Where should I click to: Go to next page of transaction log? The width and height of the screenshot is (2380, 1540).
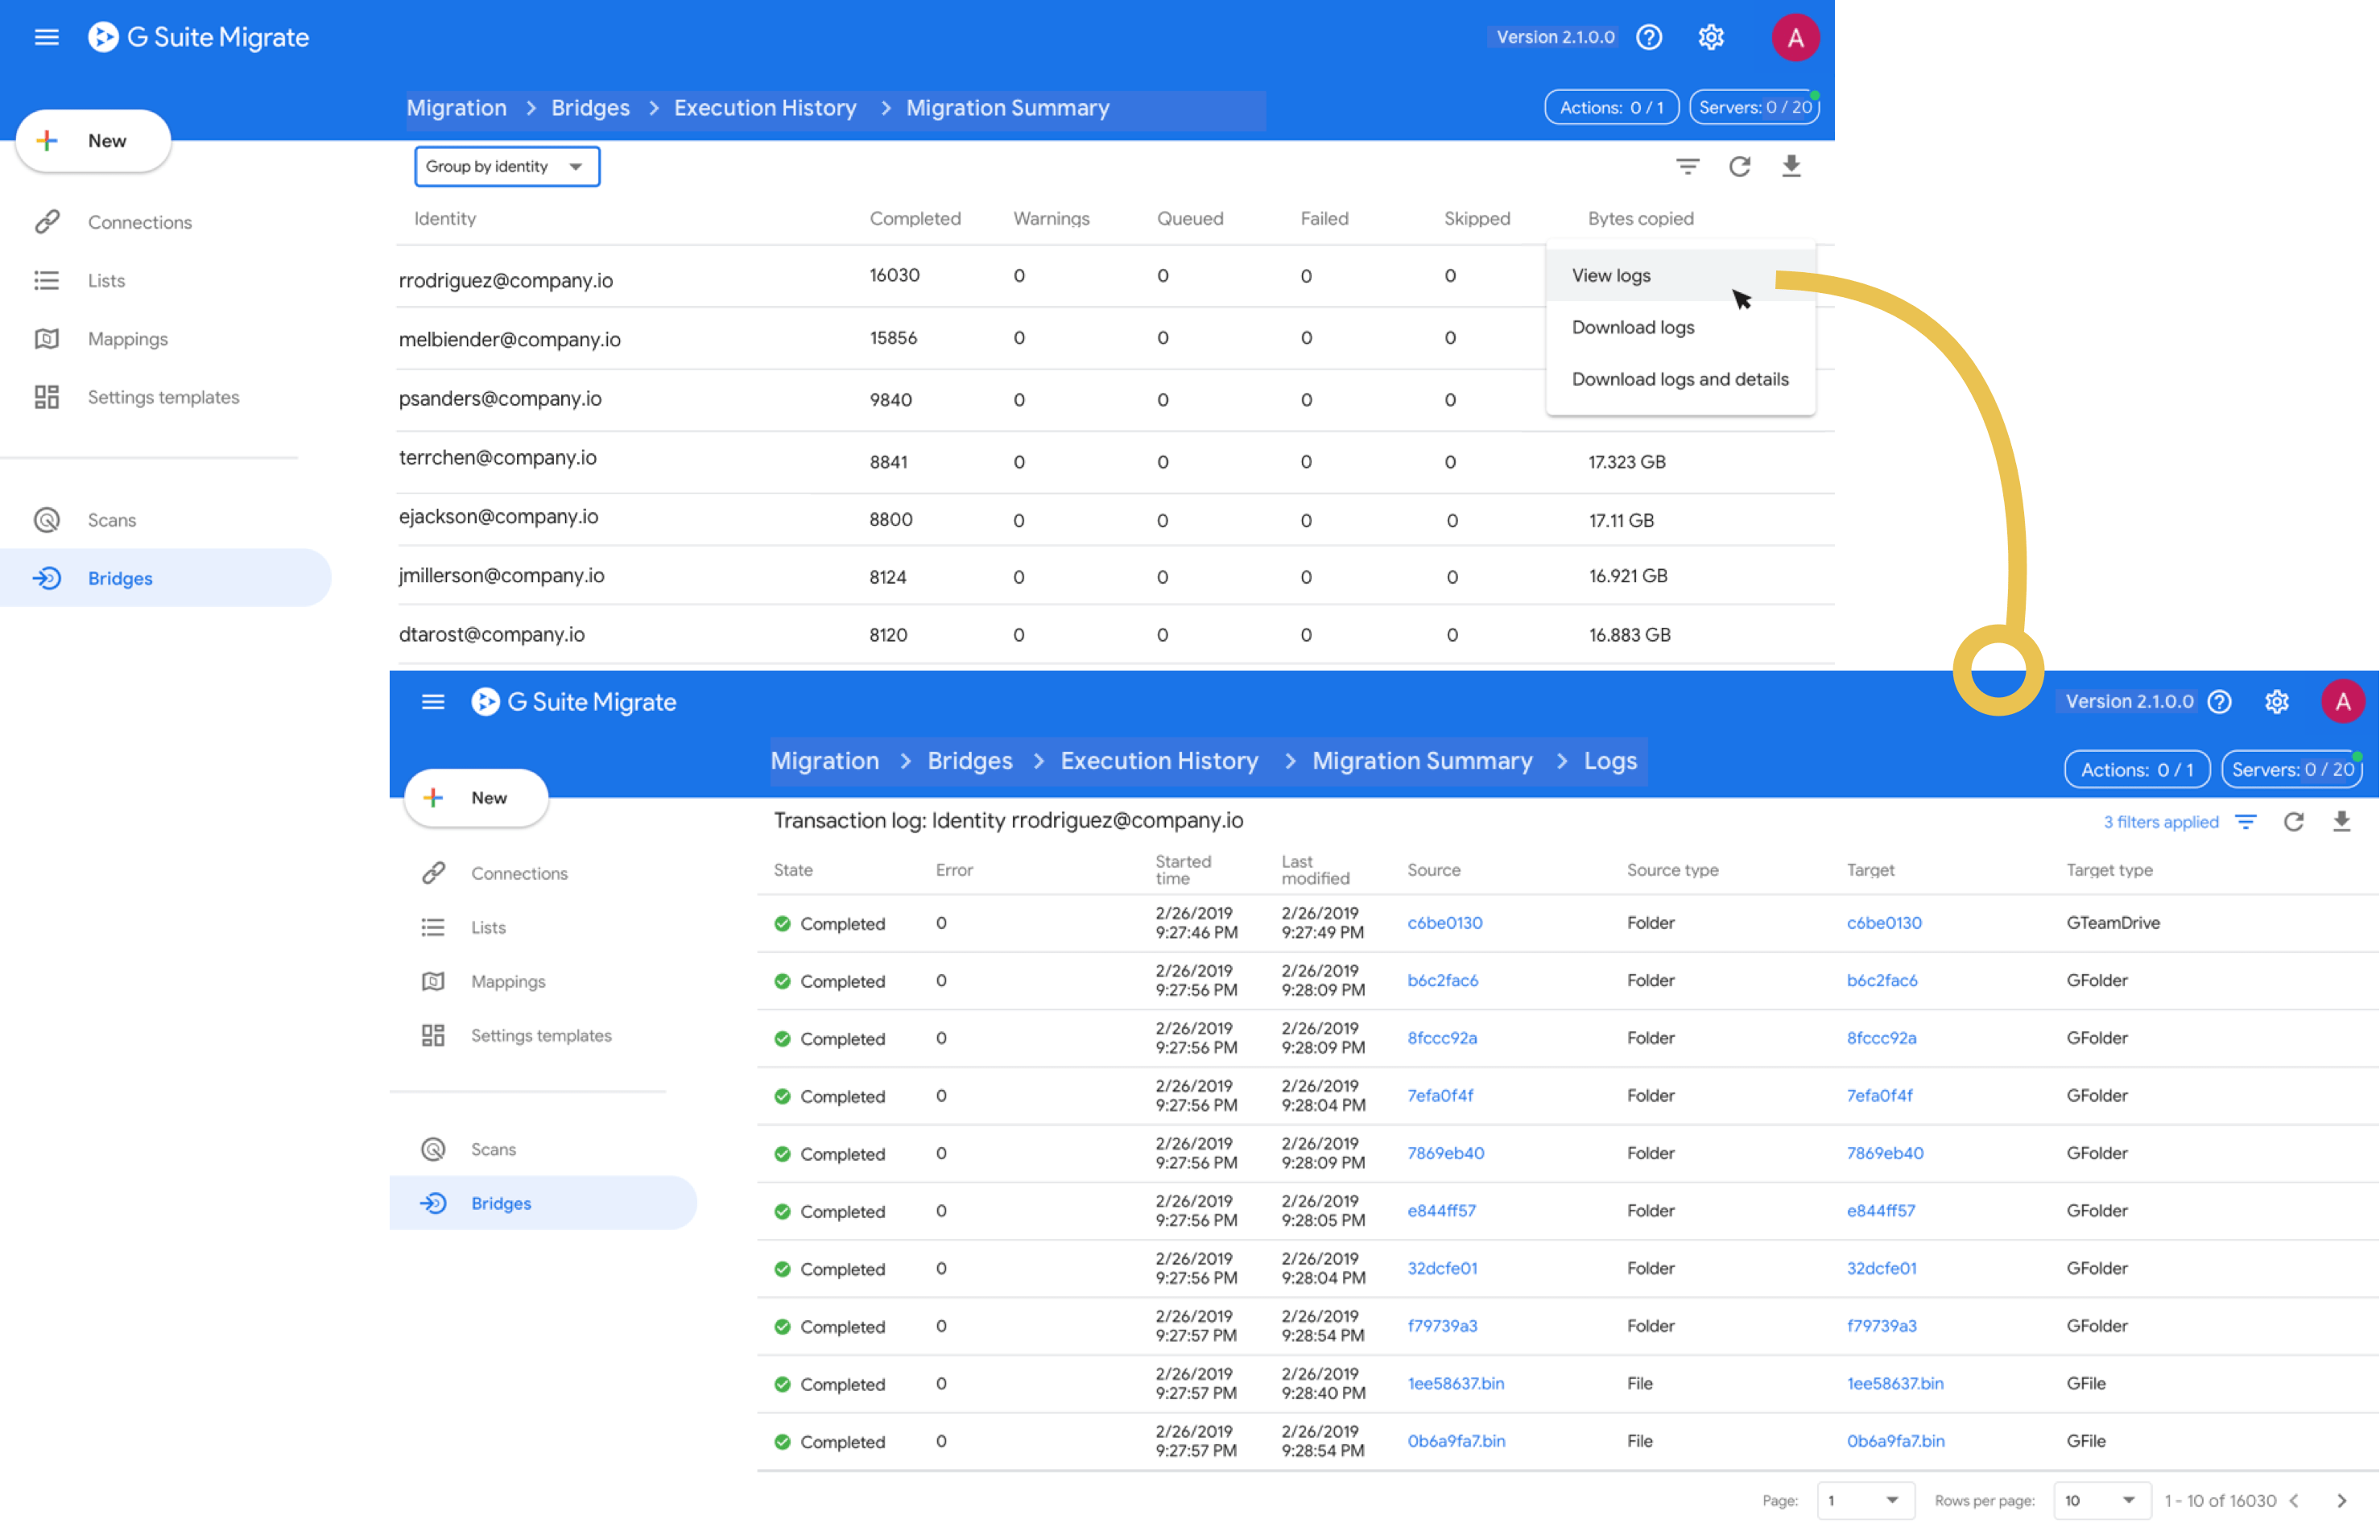[x=2341, y=1501]
